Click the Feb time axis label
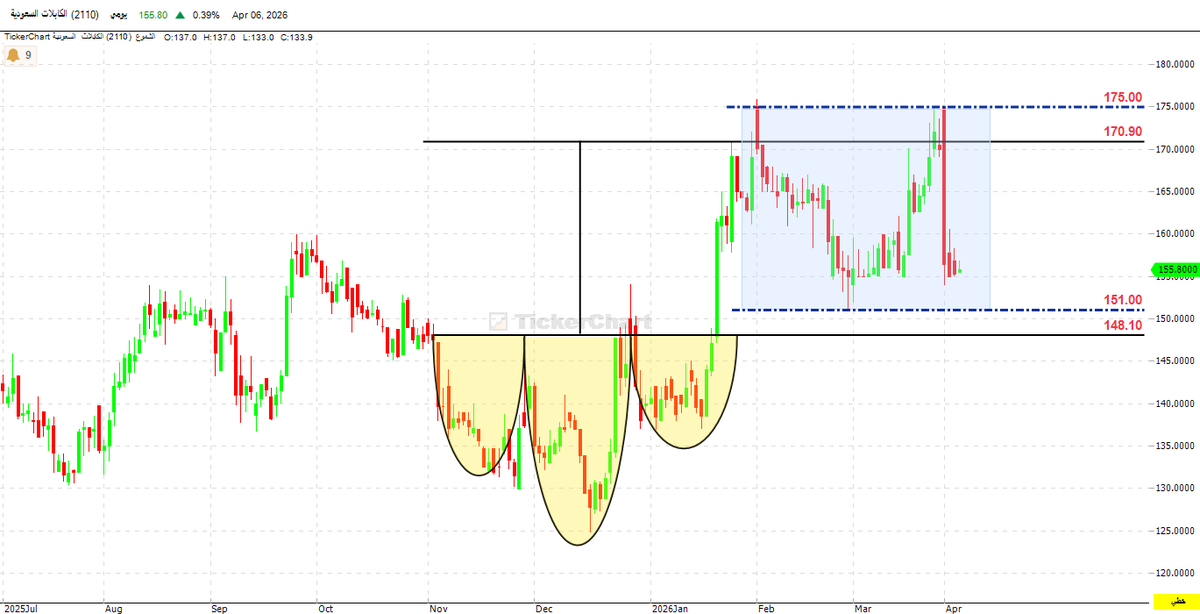 point(766,607)
